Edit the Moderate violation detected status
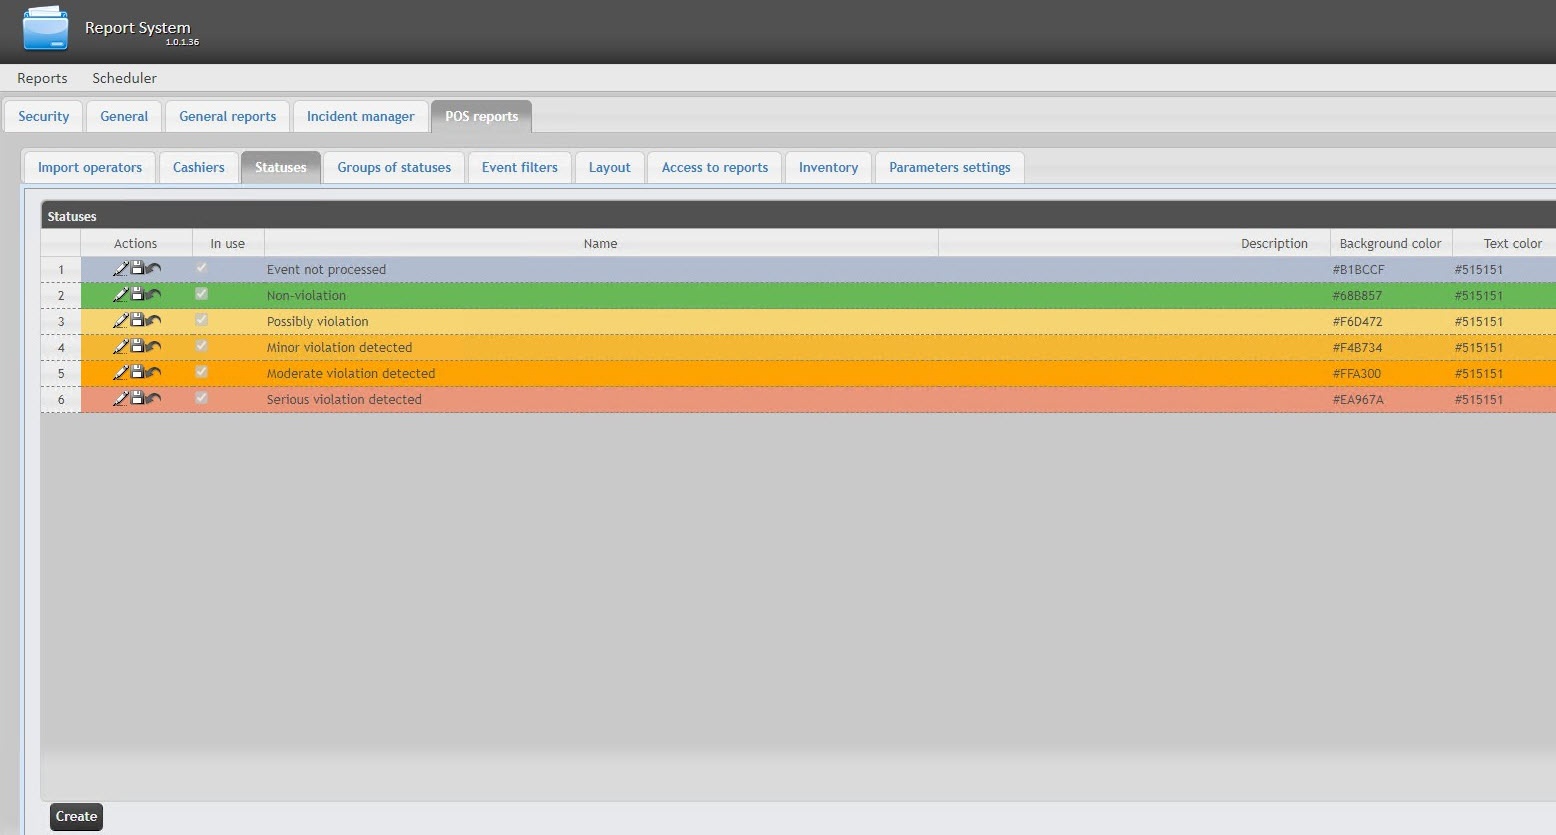The width and height of the screenshot is (1556, 835). [x=120, y=373]
